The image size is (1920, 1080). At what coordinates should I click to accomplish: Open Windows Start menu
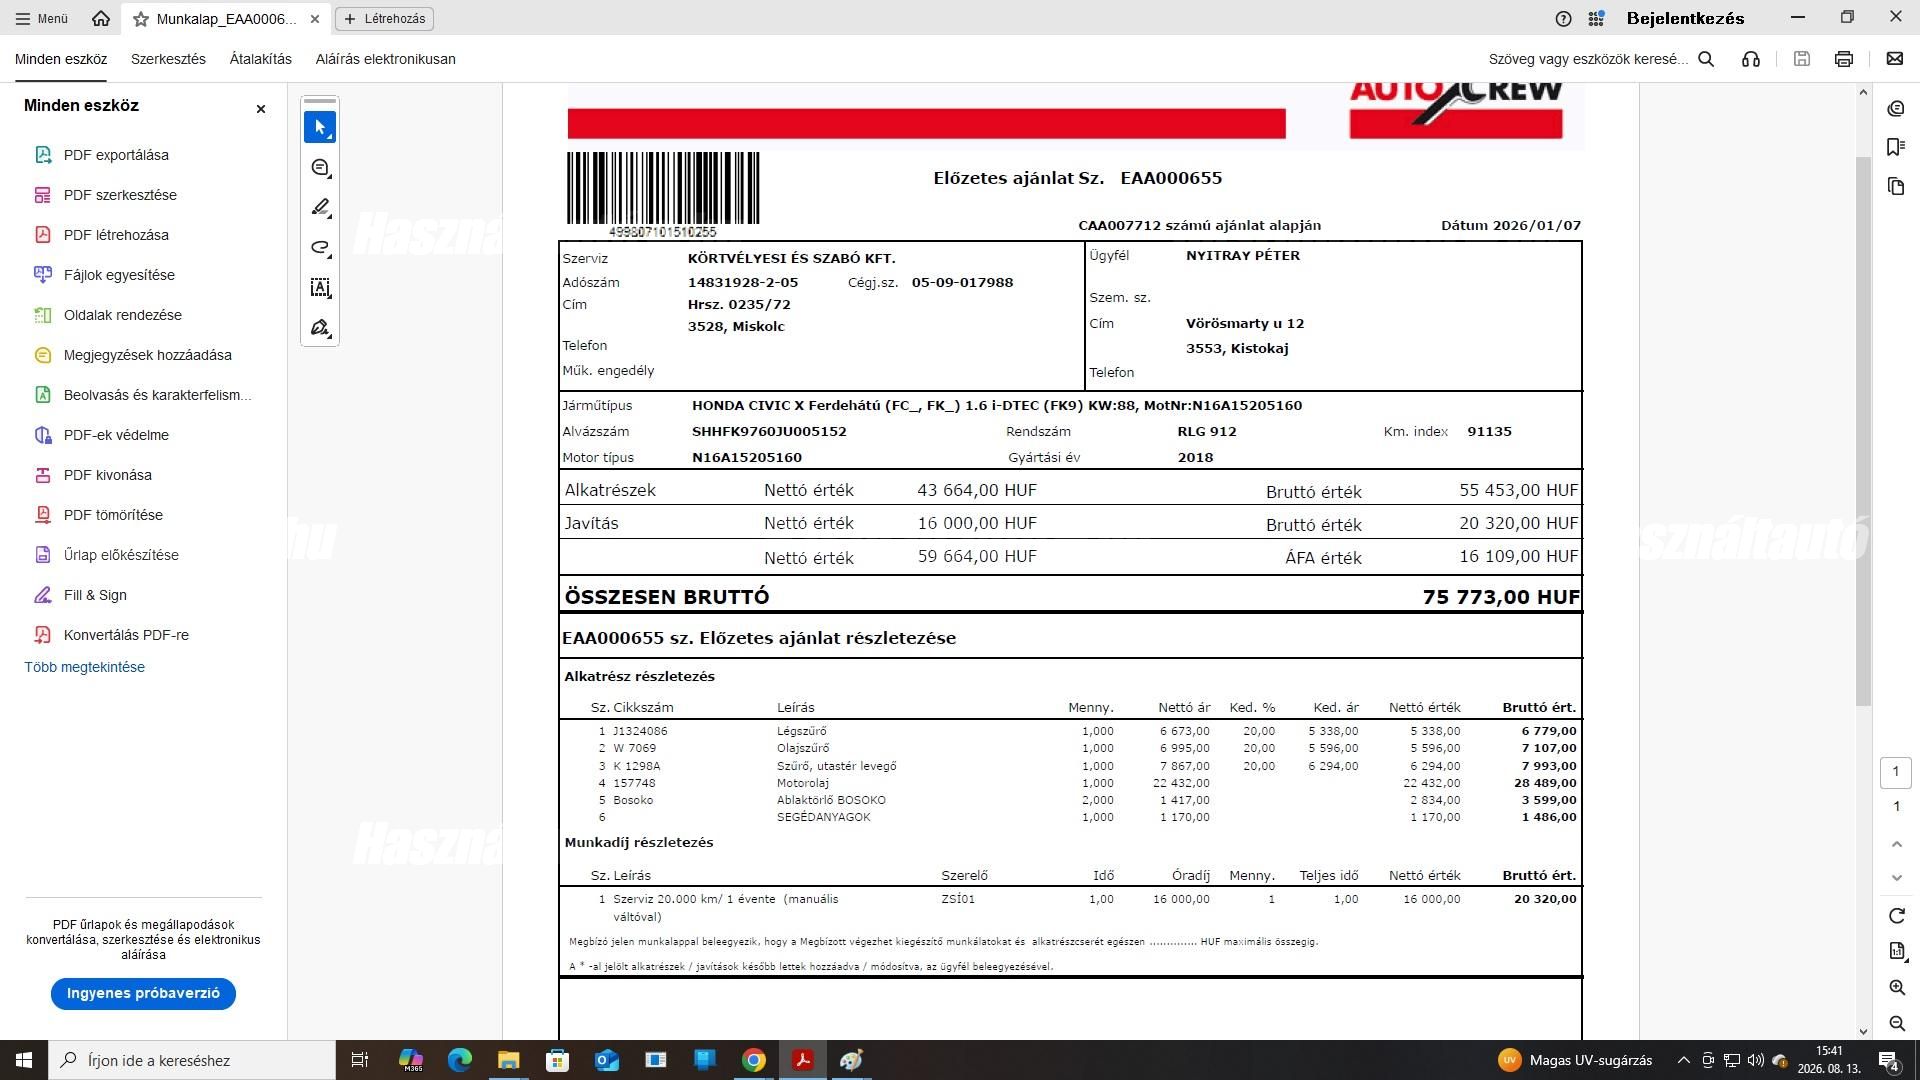[24, 1060]
